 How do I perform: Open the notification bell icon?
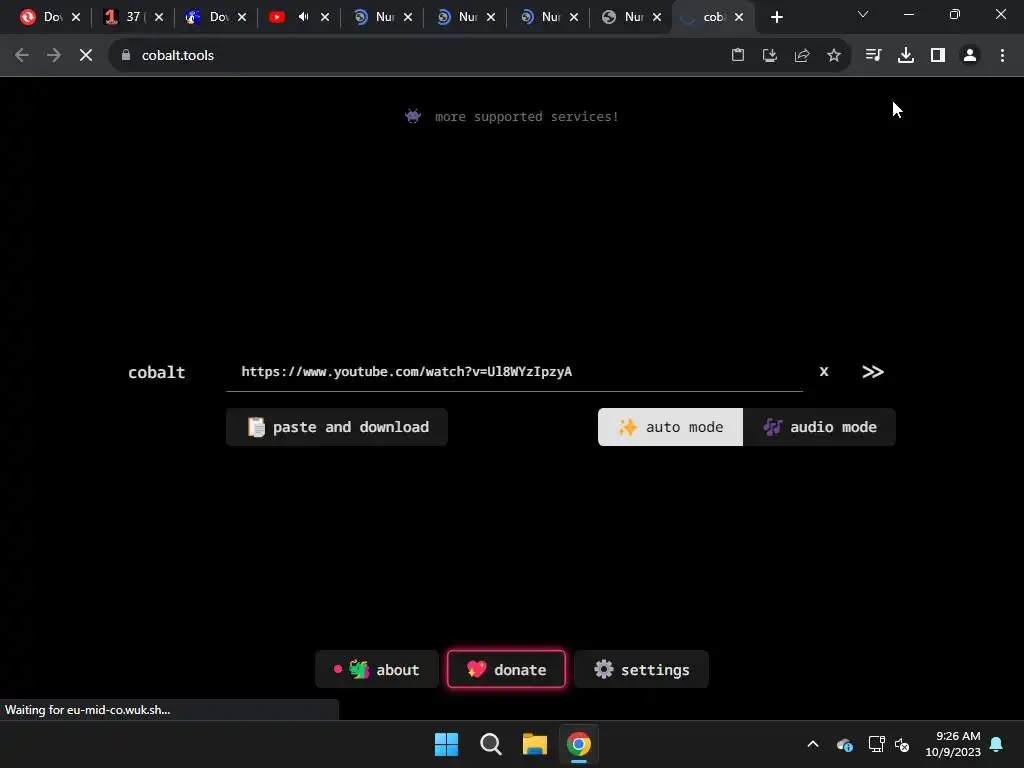pyautogui.click(x=997, y=744)
